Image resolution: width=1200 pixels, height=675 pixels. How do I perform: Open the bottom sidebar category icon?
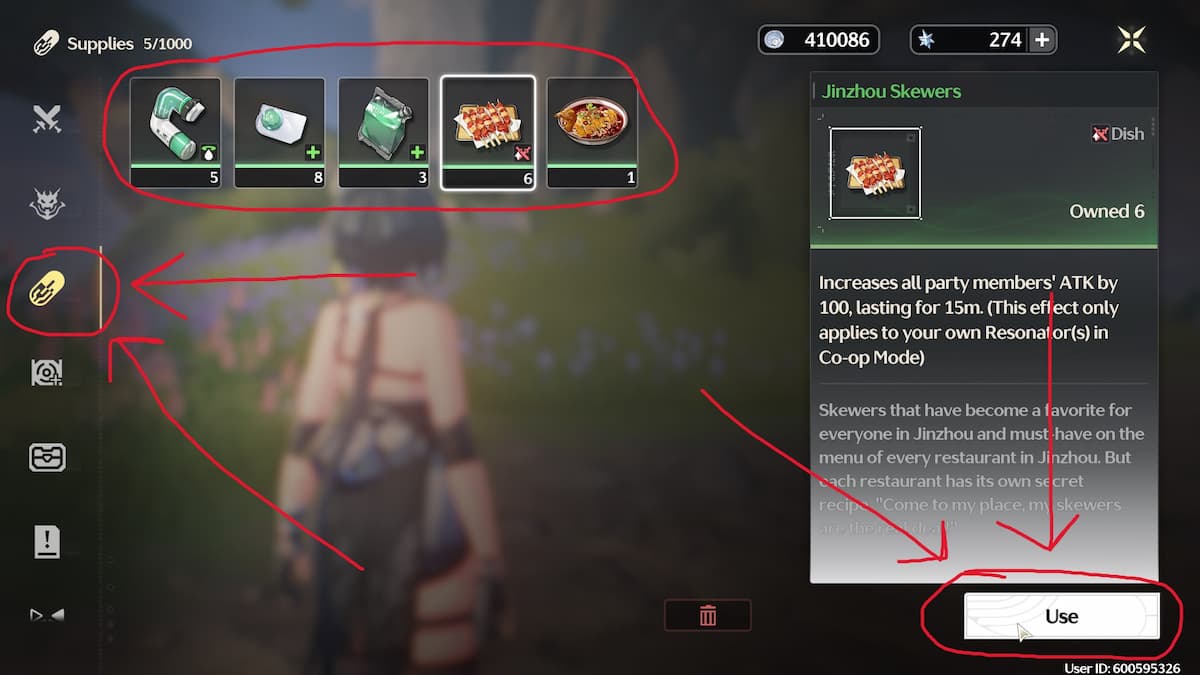46,615
